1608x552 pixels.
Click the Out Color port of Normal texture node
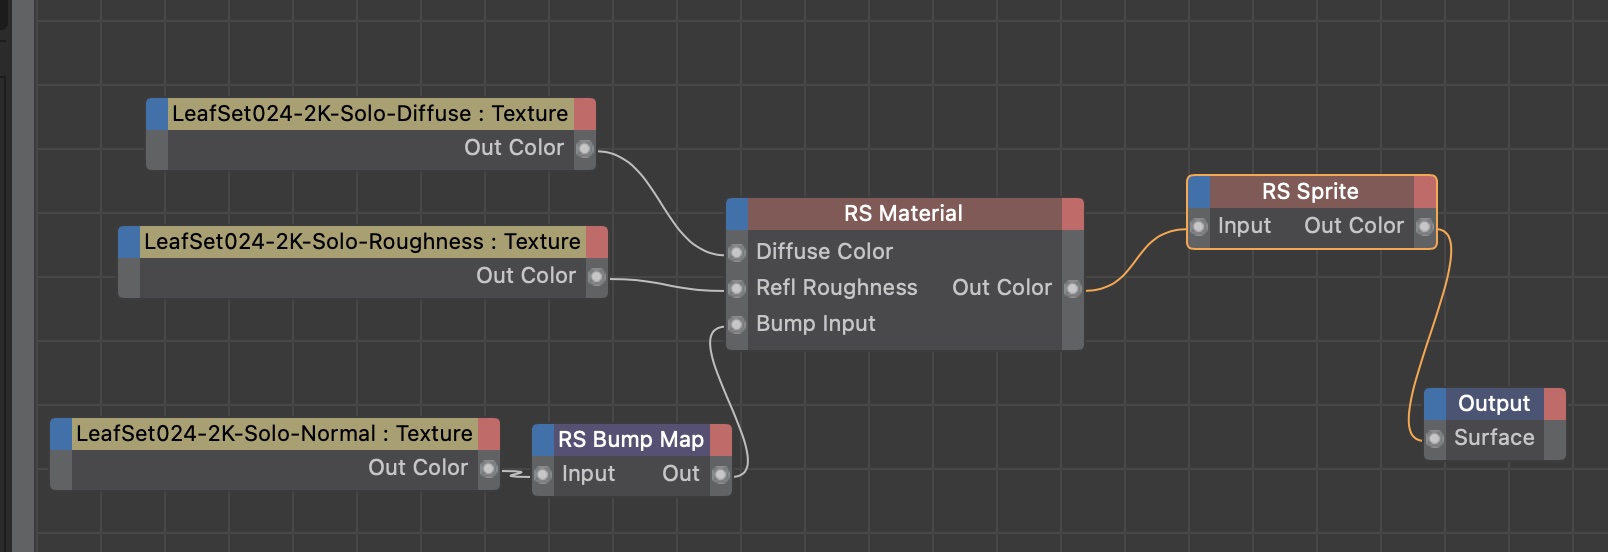[489, 469]
